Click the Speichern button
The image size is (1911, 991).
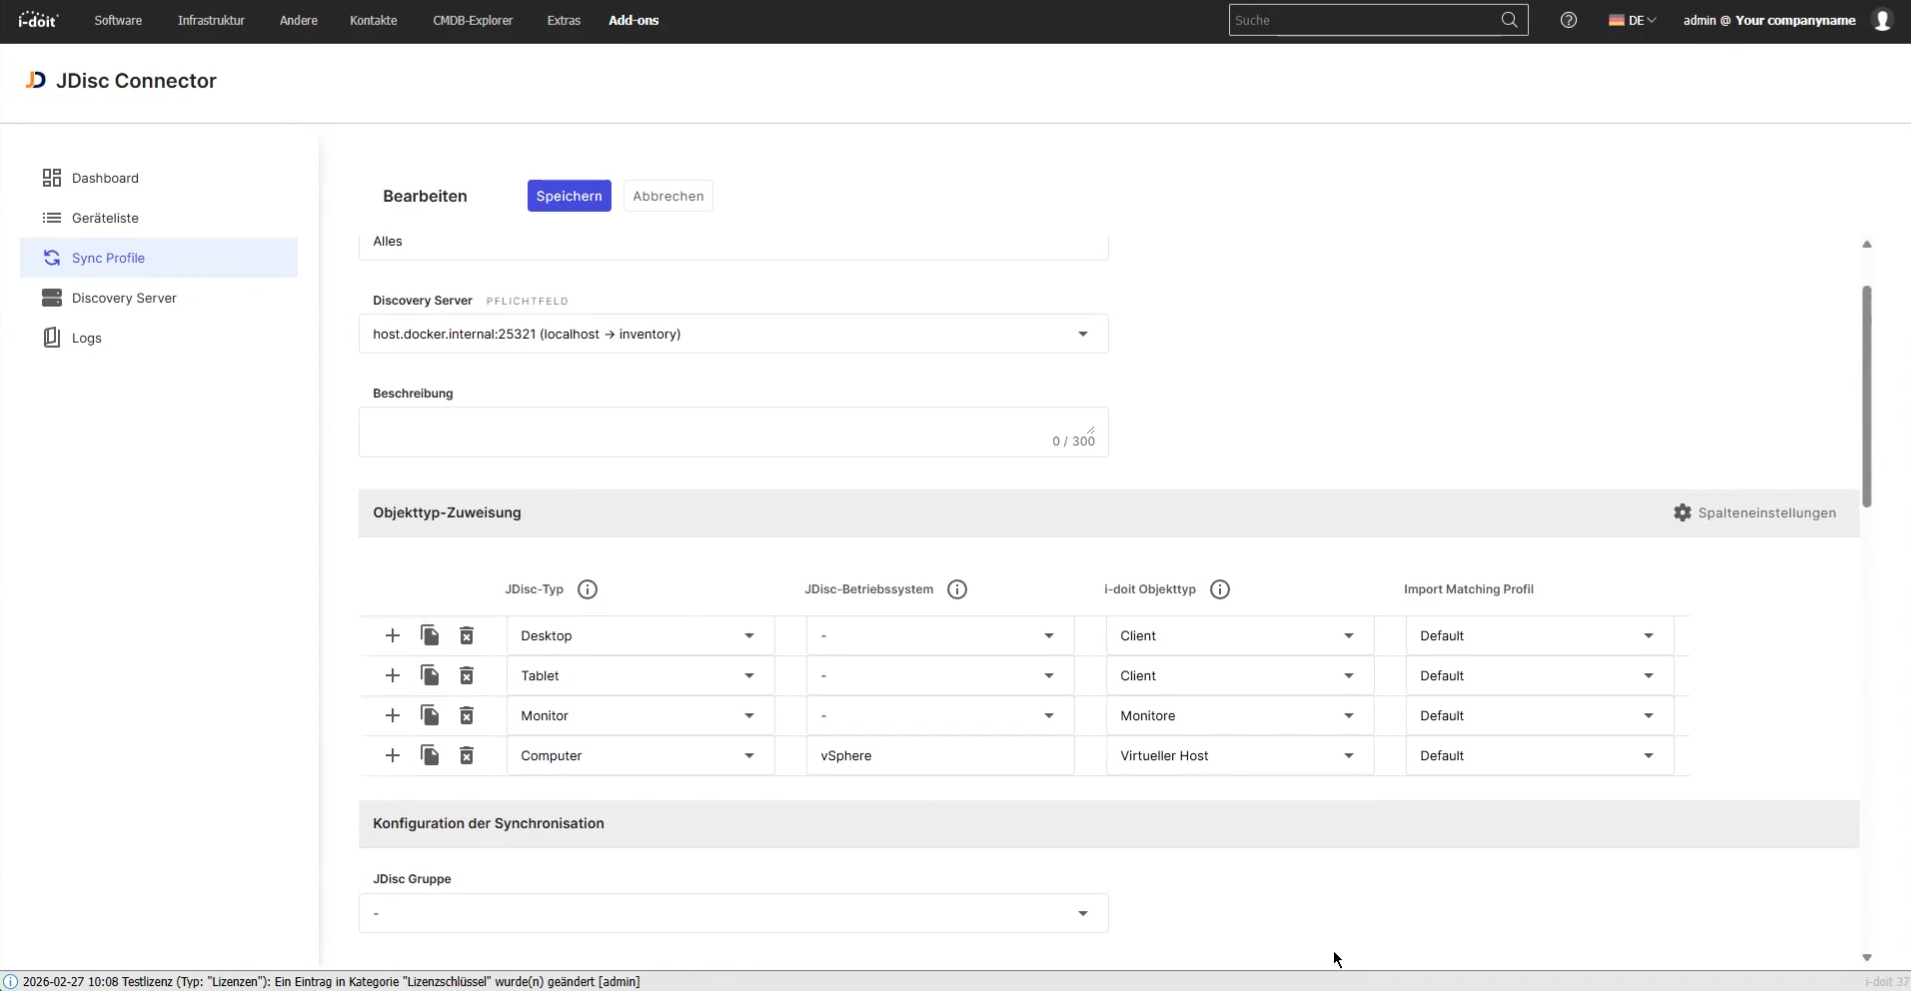tap(568, 196)
